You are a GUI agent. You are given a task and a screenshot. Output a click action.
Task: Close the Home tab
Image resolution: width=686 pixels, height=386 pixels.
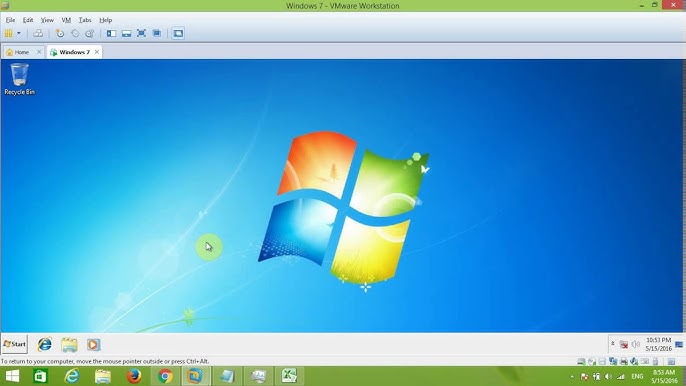point(39,52)
